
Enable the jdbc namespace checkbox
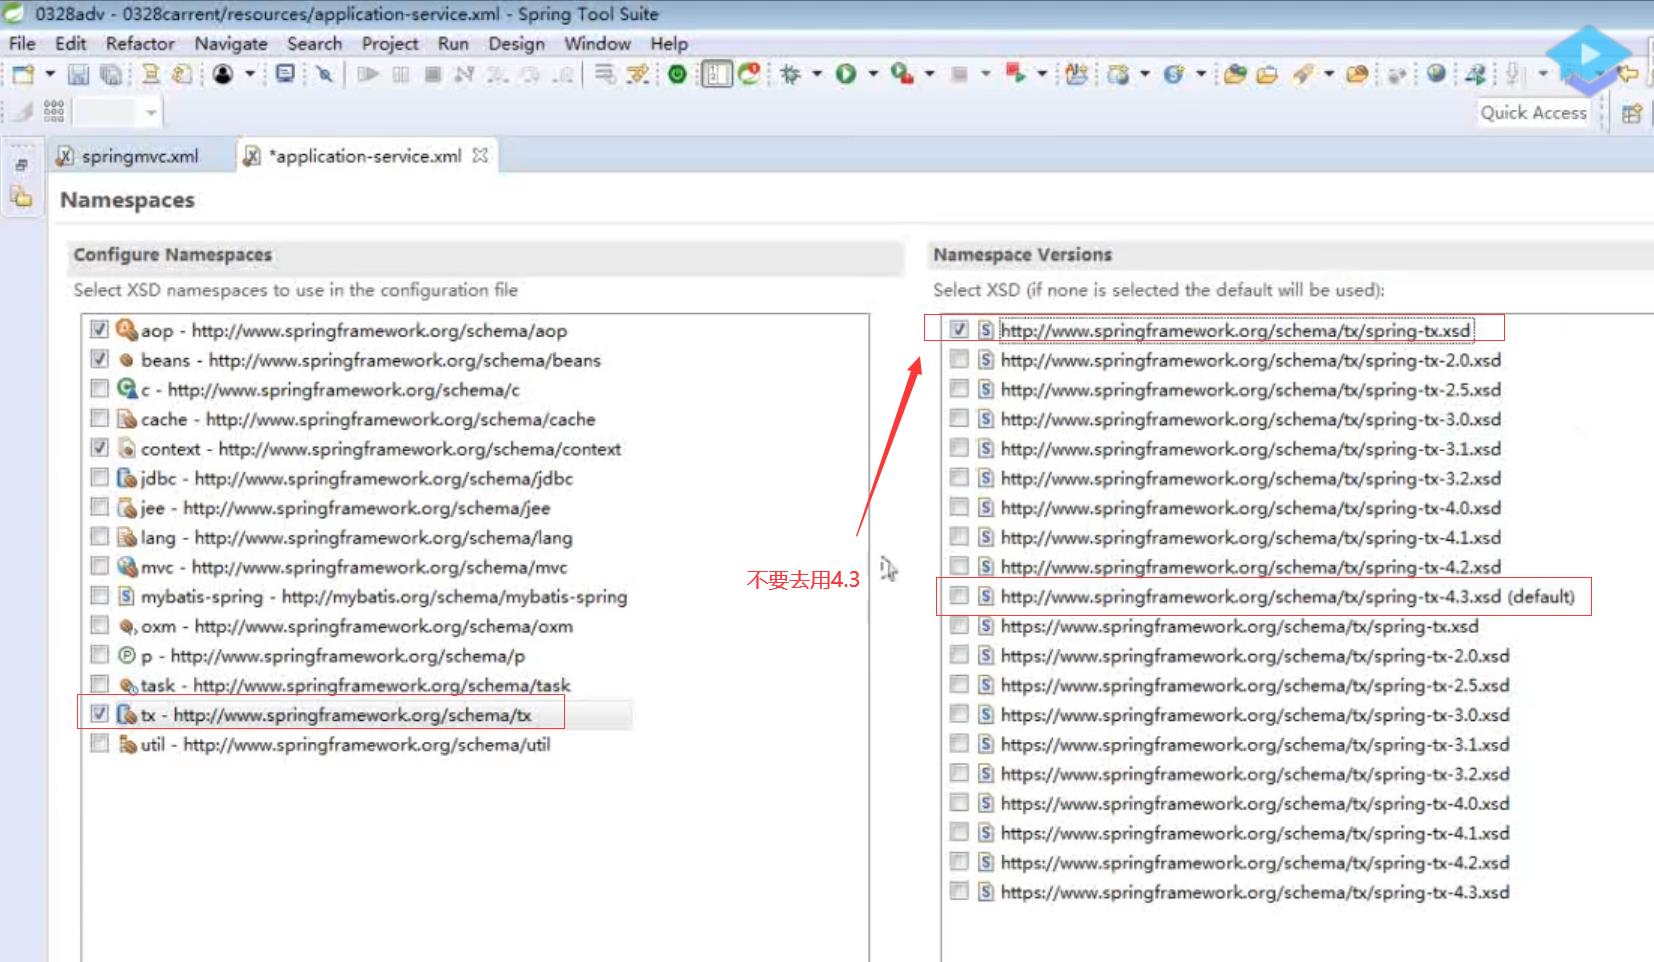99,477
